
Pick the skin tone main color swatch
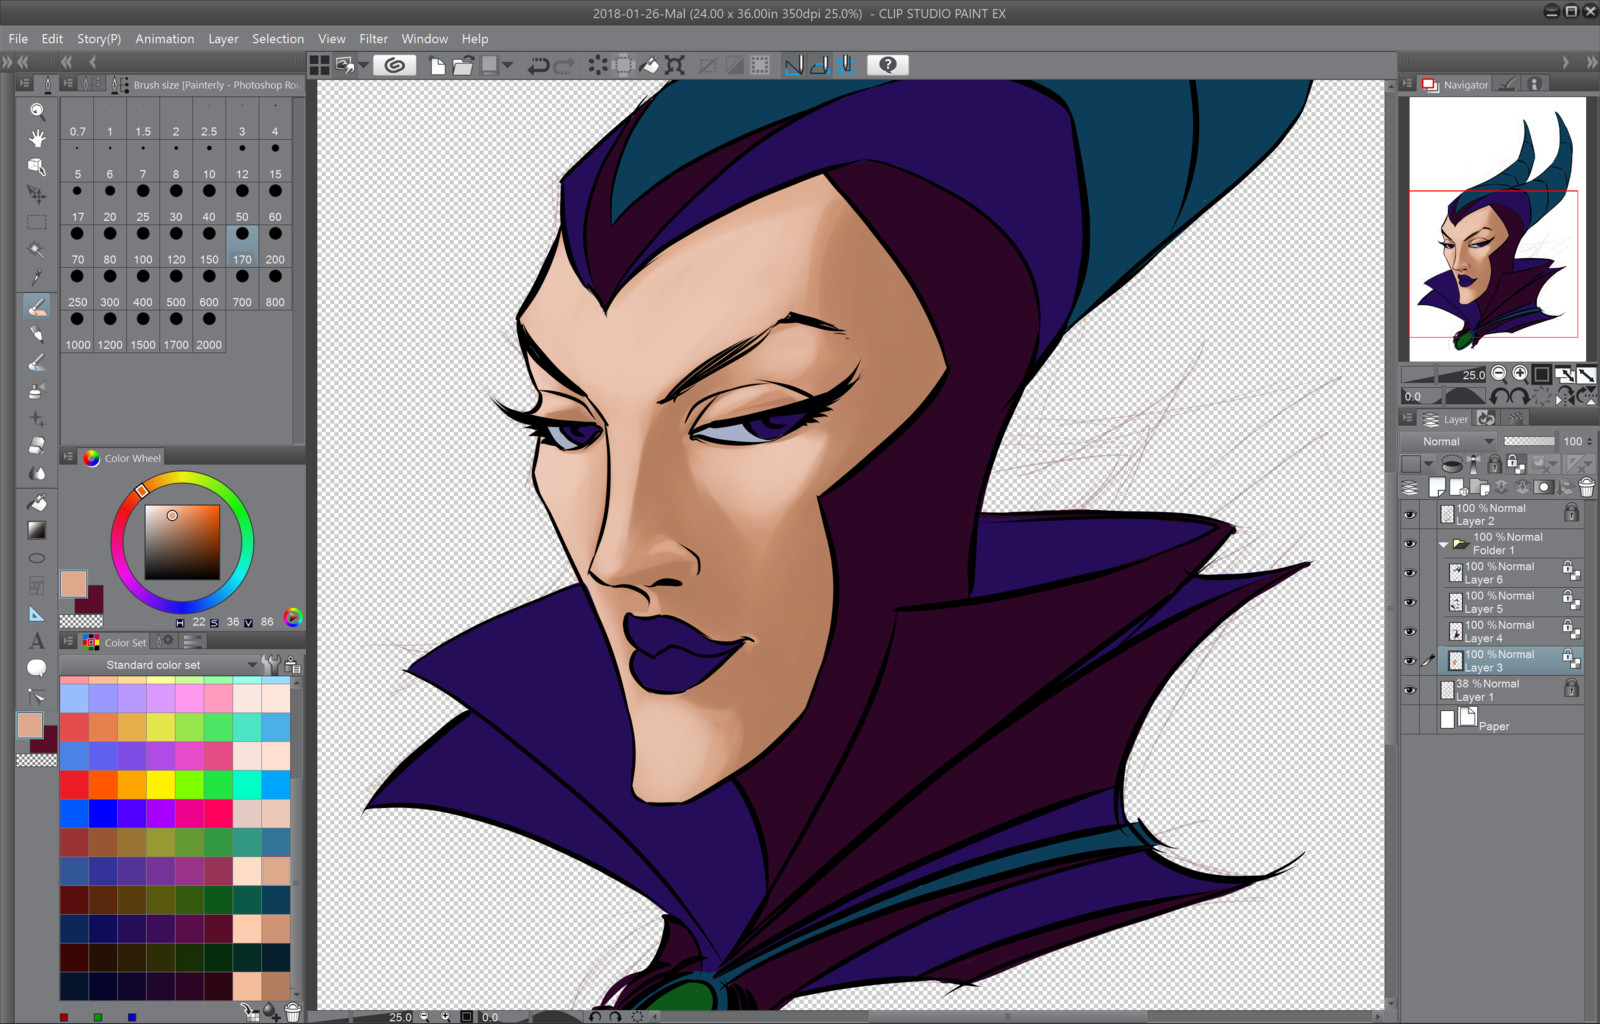73,584
